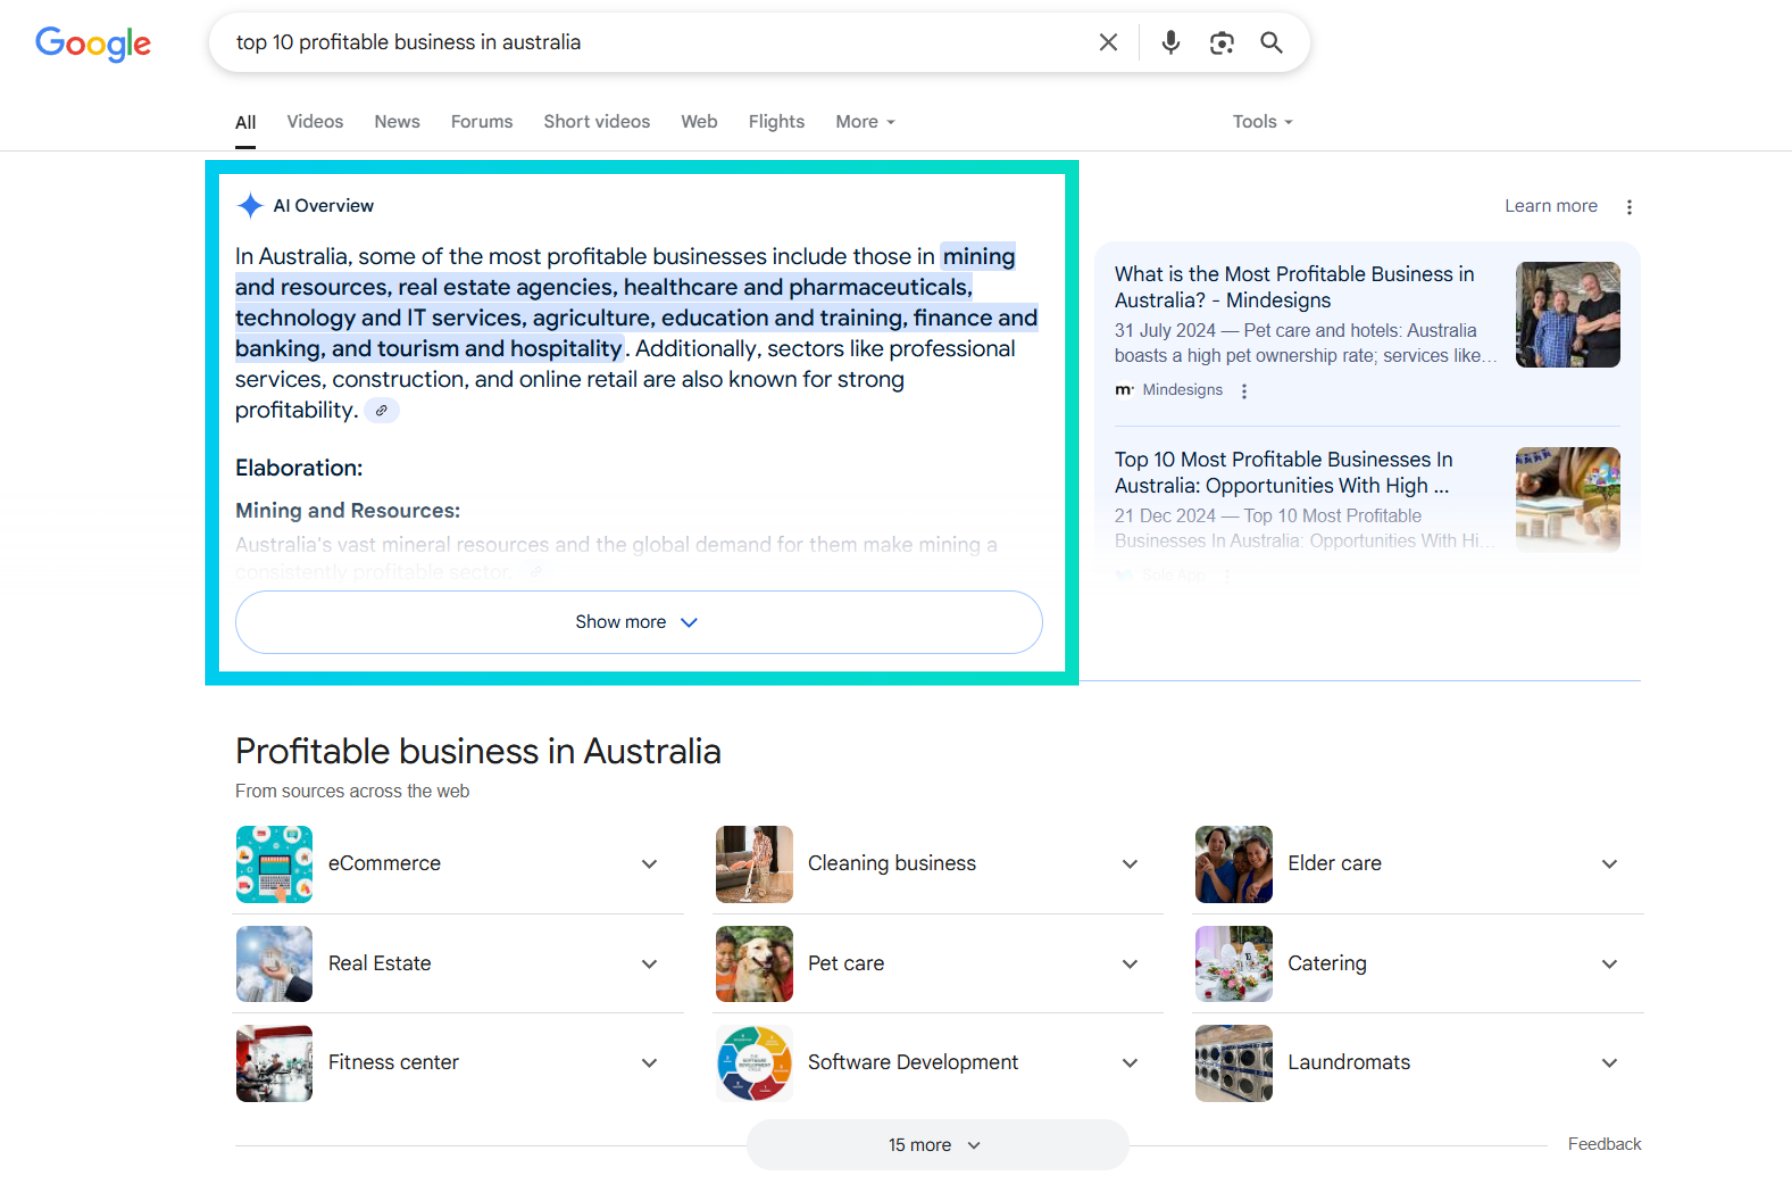Viewport: 1792px width, 1202px height.
Task: Open the Learn more link
Action: tap(1550, 206)
